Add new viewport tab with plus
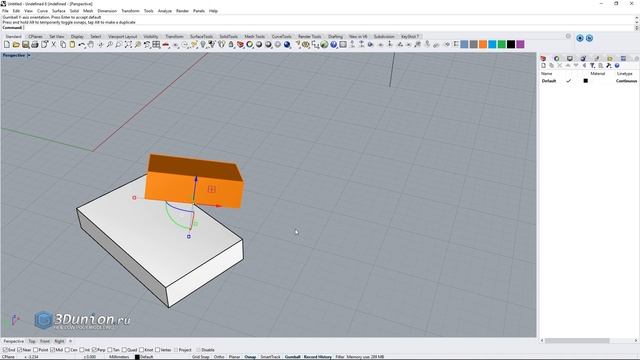The height and width of the screenshot is (360, 640). (x=70, y=341)
